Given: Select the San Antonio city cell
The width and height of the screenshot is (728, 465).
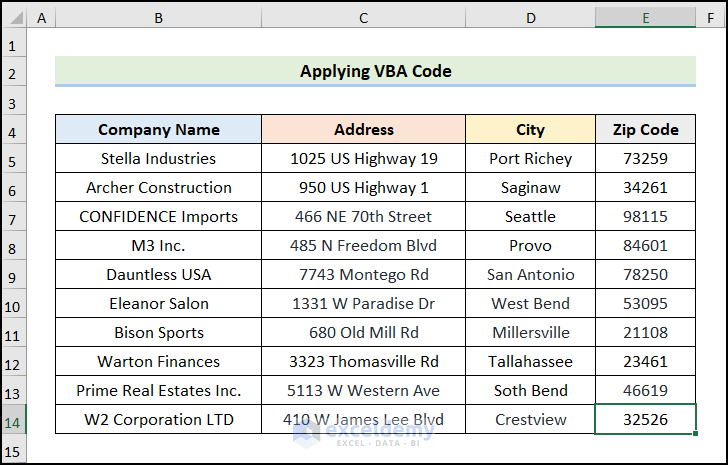Looking at the screenshot, I should click(x=531, y=275).
